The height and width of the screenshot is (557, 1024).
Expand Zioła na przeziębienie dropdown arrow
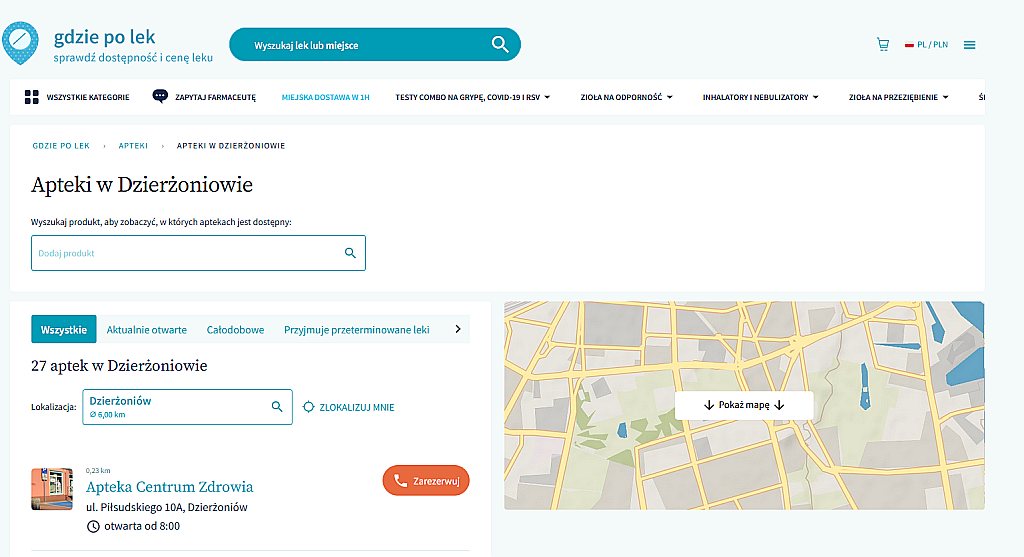(946, 97)
